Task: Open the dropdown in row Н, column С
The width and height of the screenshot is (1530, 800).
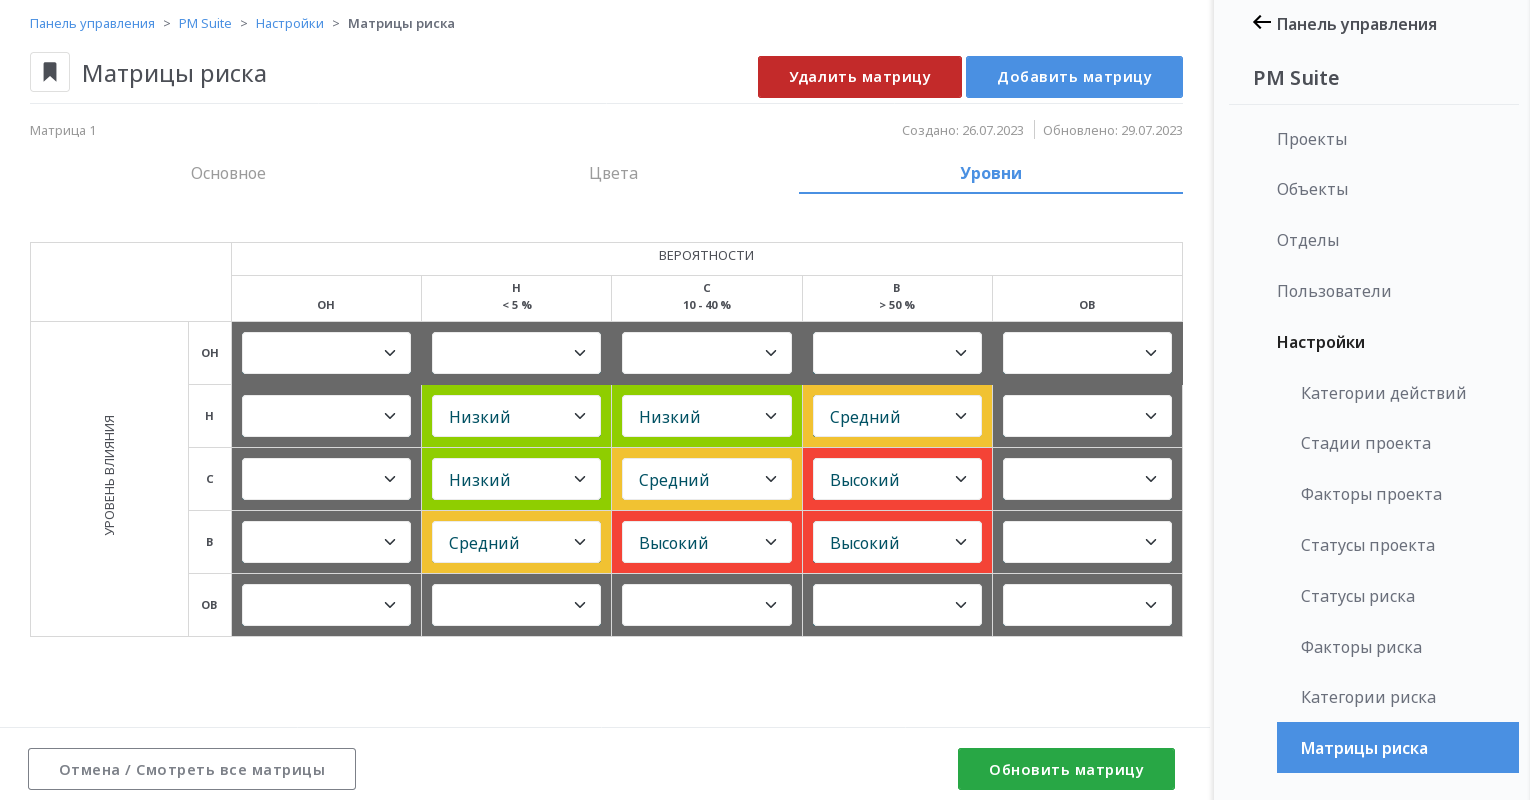Action: coord(706,416)
